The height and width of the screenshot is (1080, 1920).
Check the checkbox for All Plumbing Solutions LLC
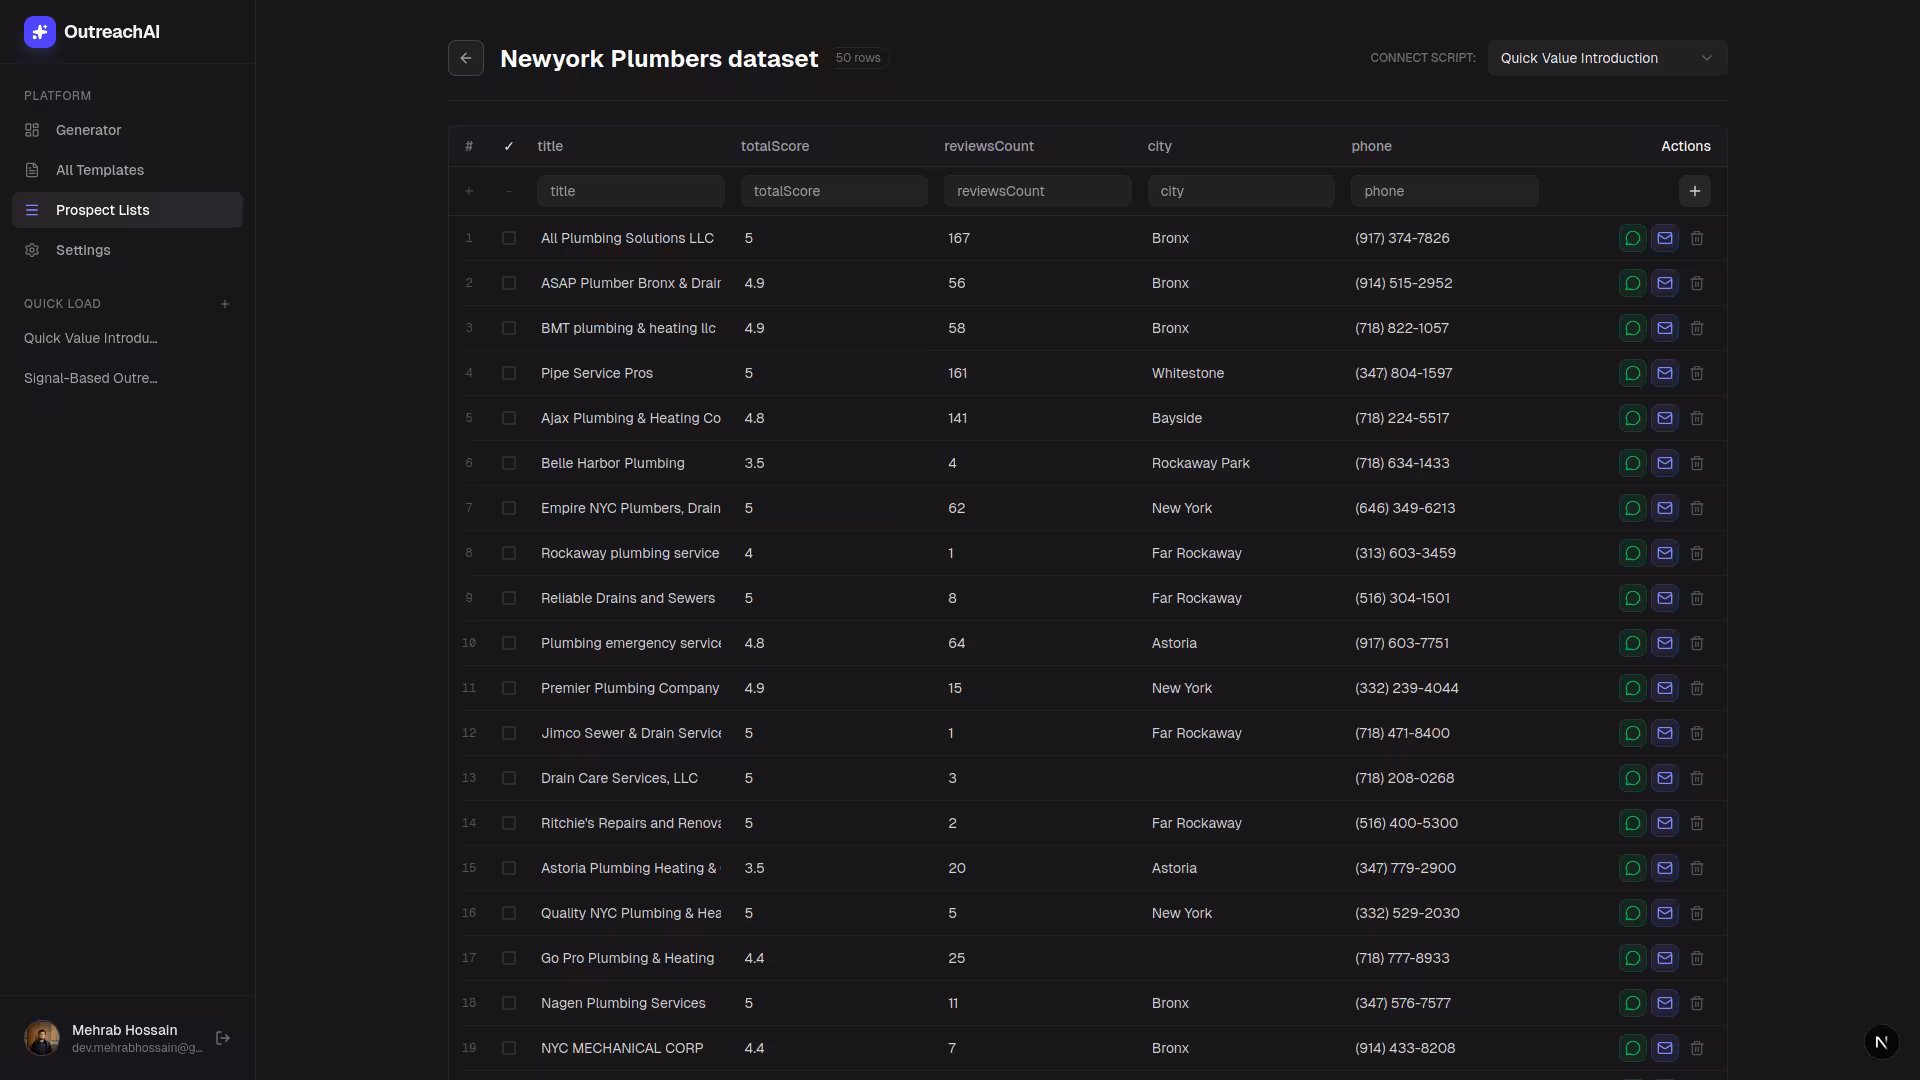509,238
